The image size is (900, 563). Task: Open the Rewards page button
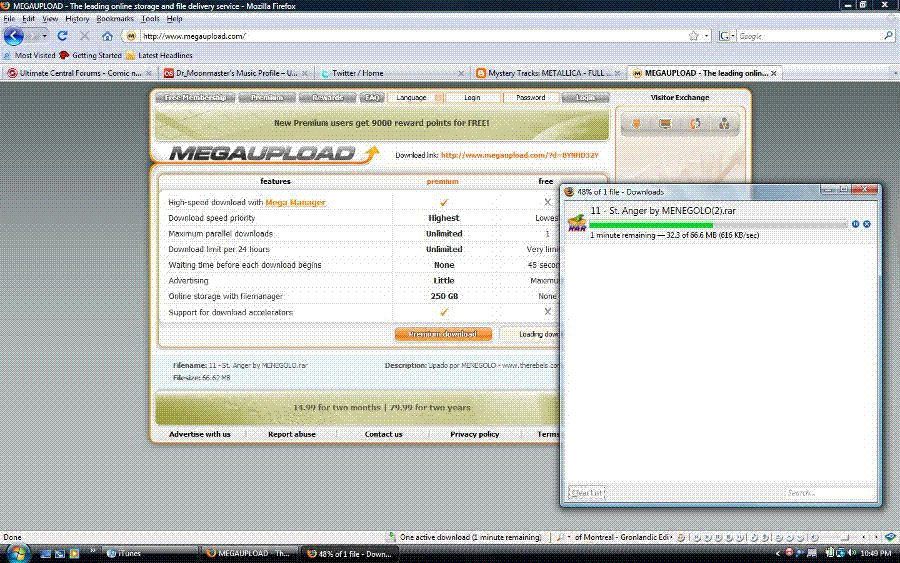click(x=328, y=98)
